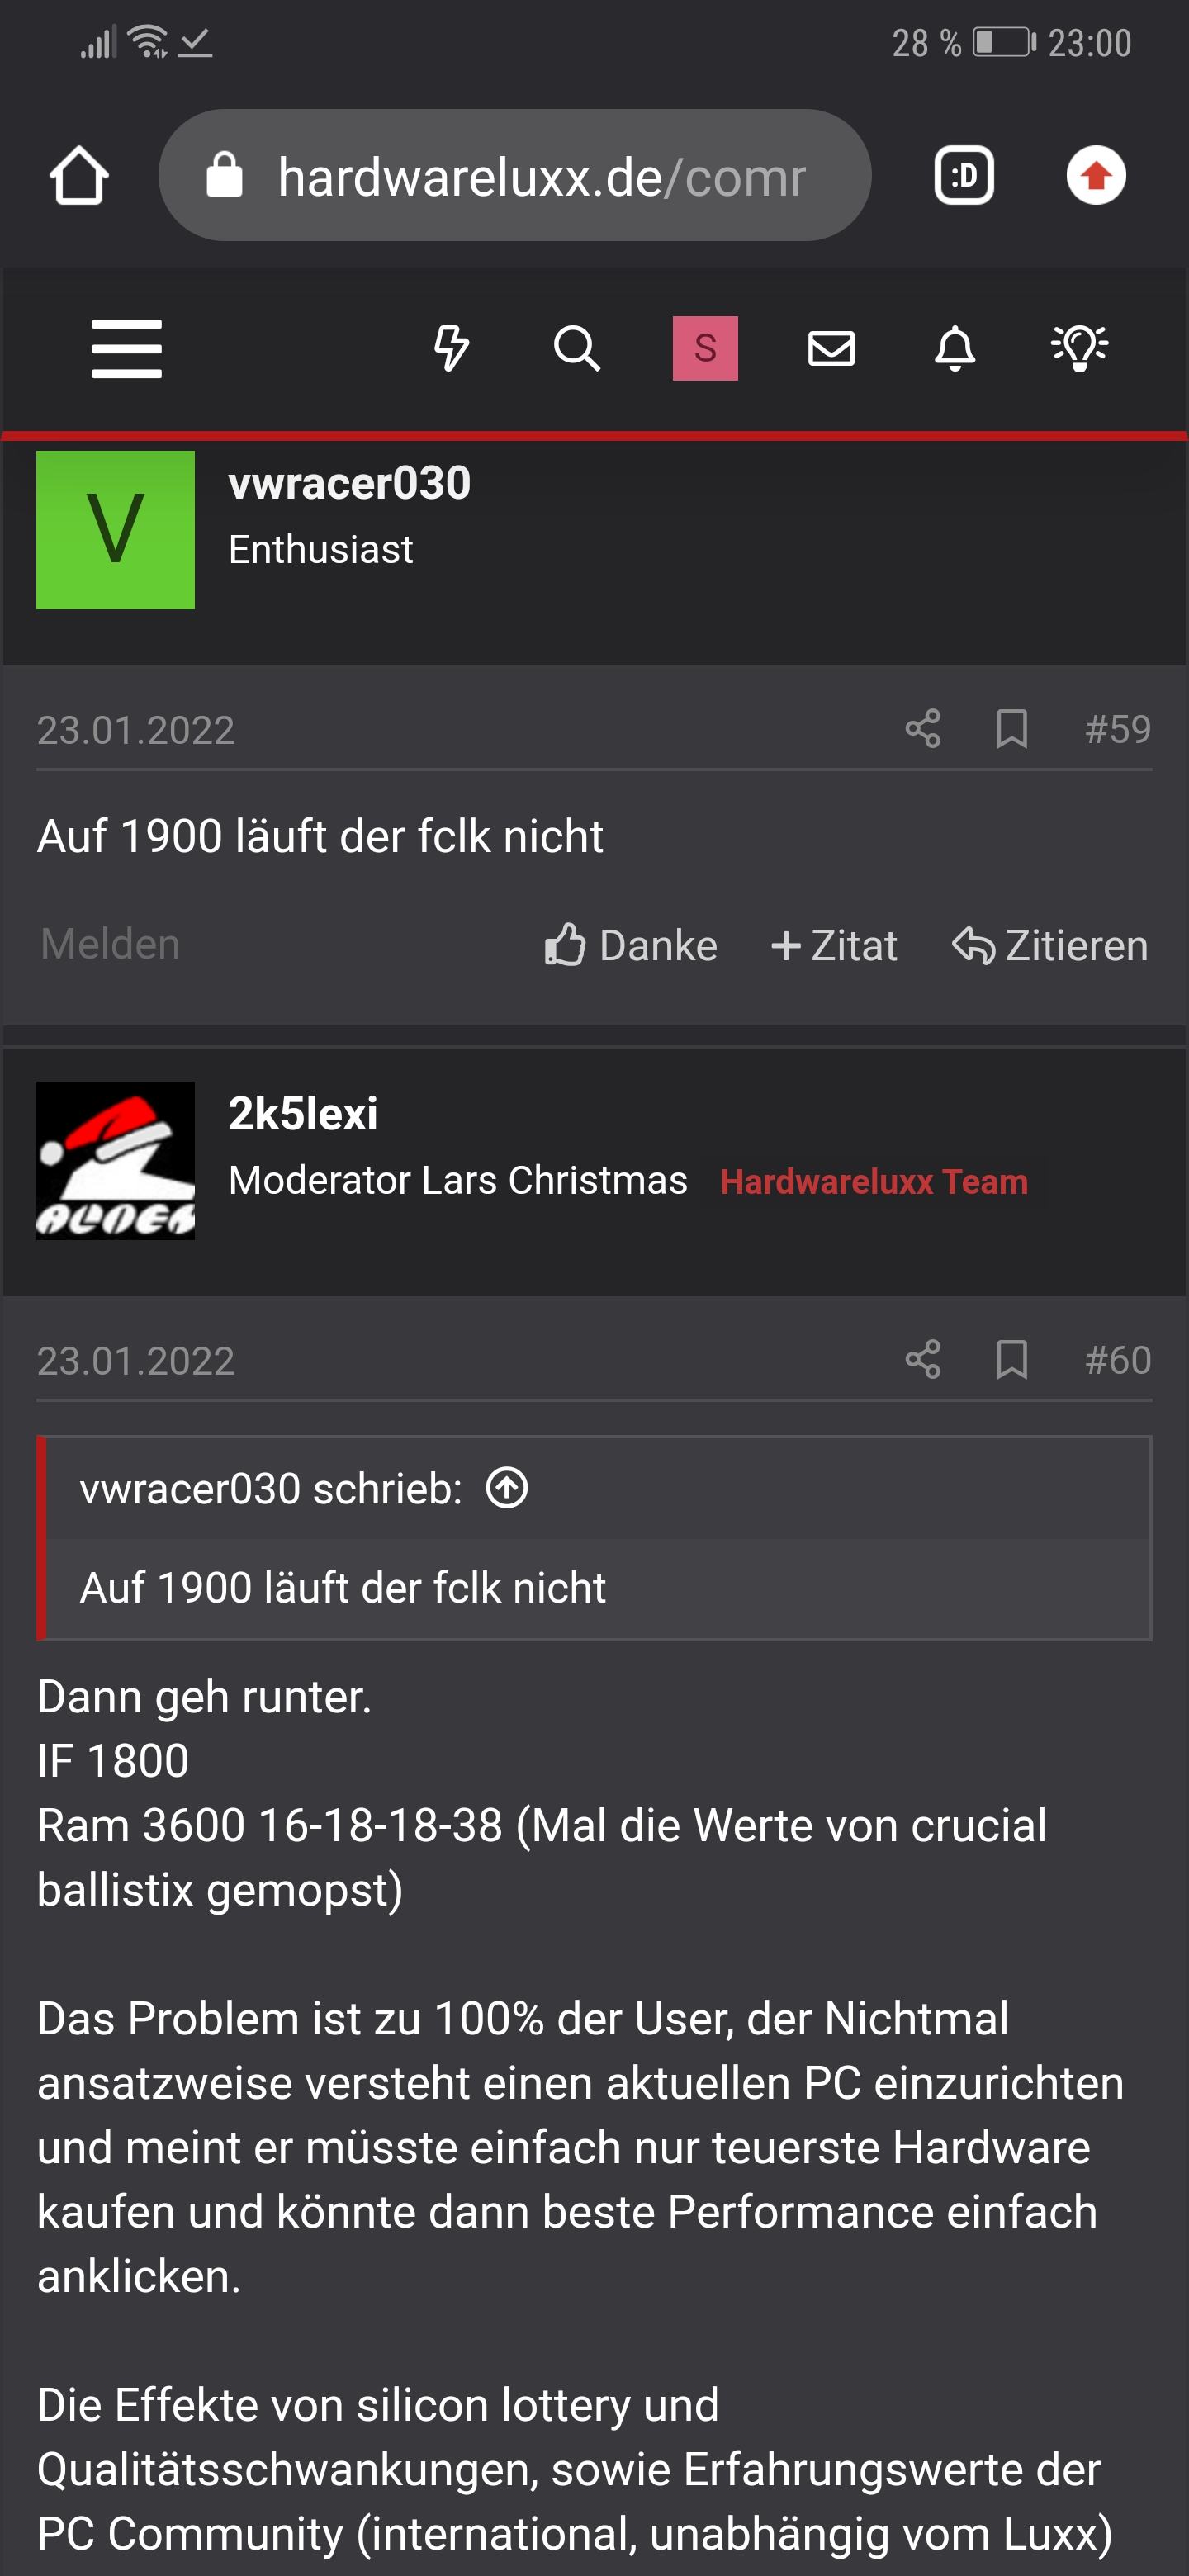This screenshot has width=1189, height=2576.
Task: Tap the lightning bolt what's-new icon
Action: pos(451,348)
